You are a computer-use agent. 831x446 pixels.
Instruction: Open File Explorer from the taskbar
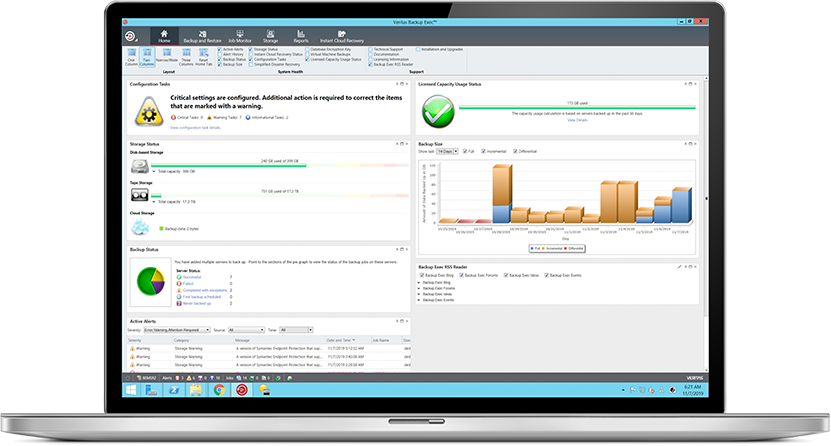(x=196, y=390)
